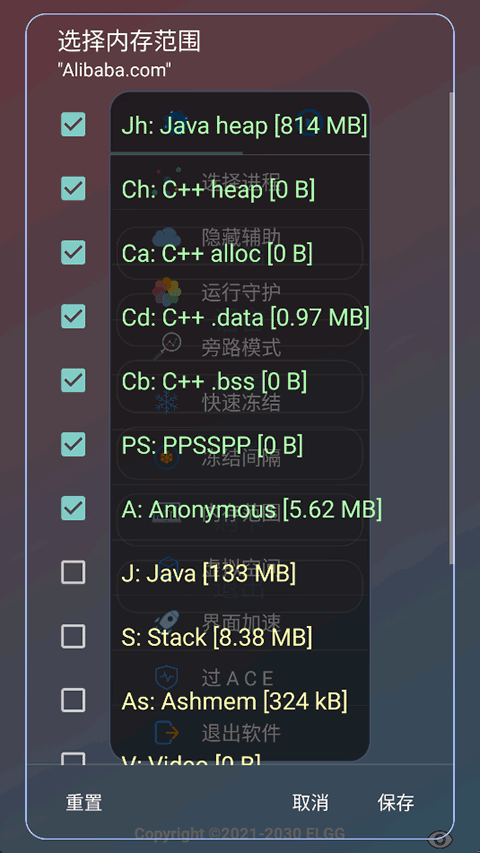Click the 取消 cancel button
The height and width of the screenshot is (853, 480).
[x=310, y=802]
